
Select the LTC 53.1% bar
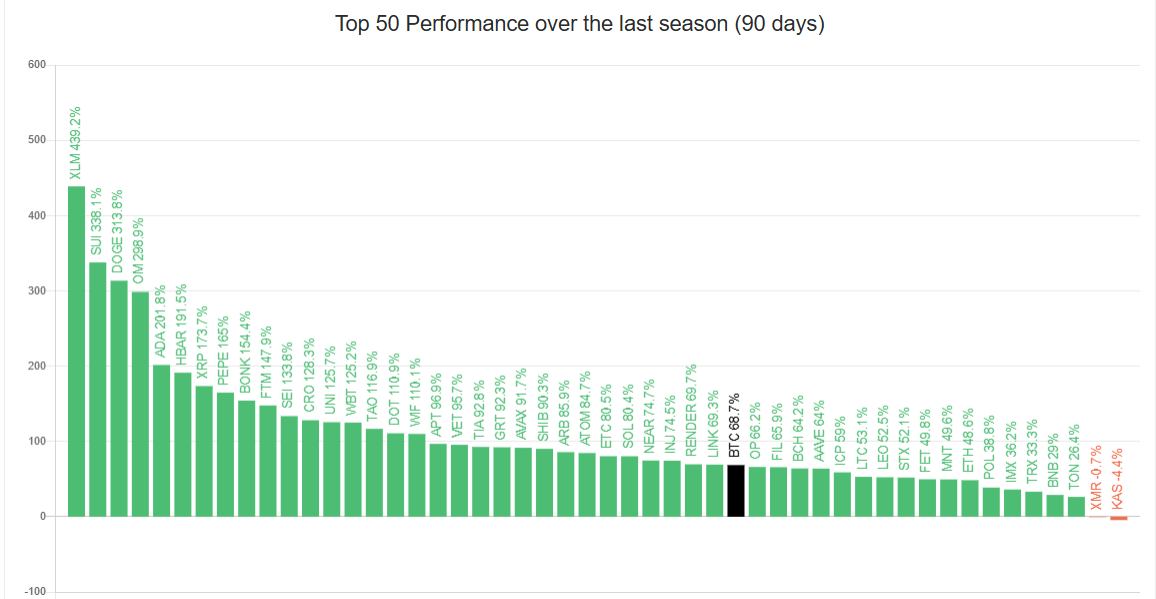point(863,496)
